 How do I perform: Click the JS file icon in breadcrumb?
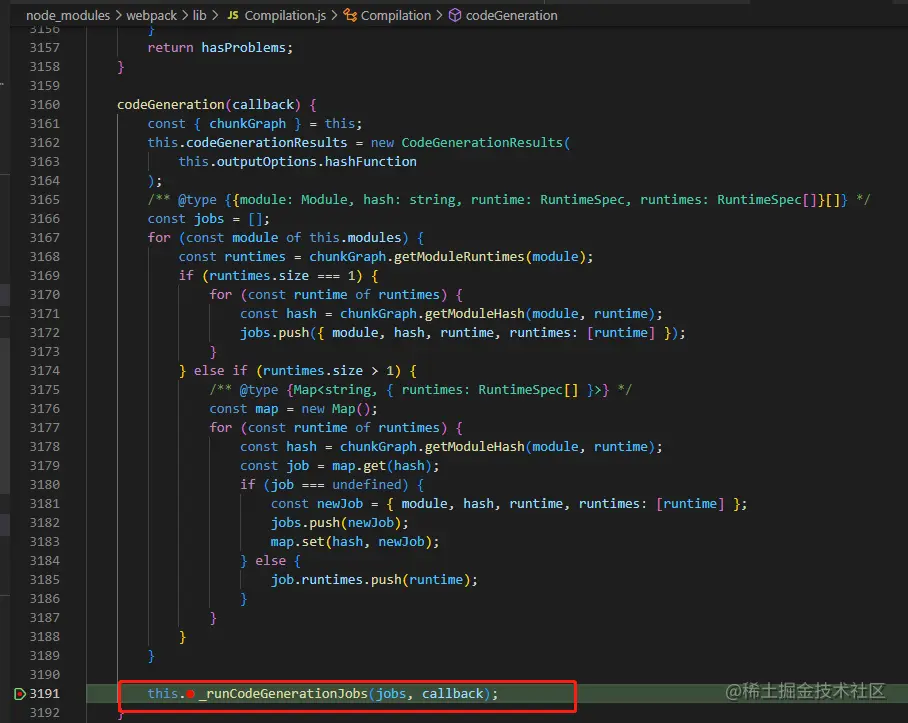[x=233, y=16]
